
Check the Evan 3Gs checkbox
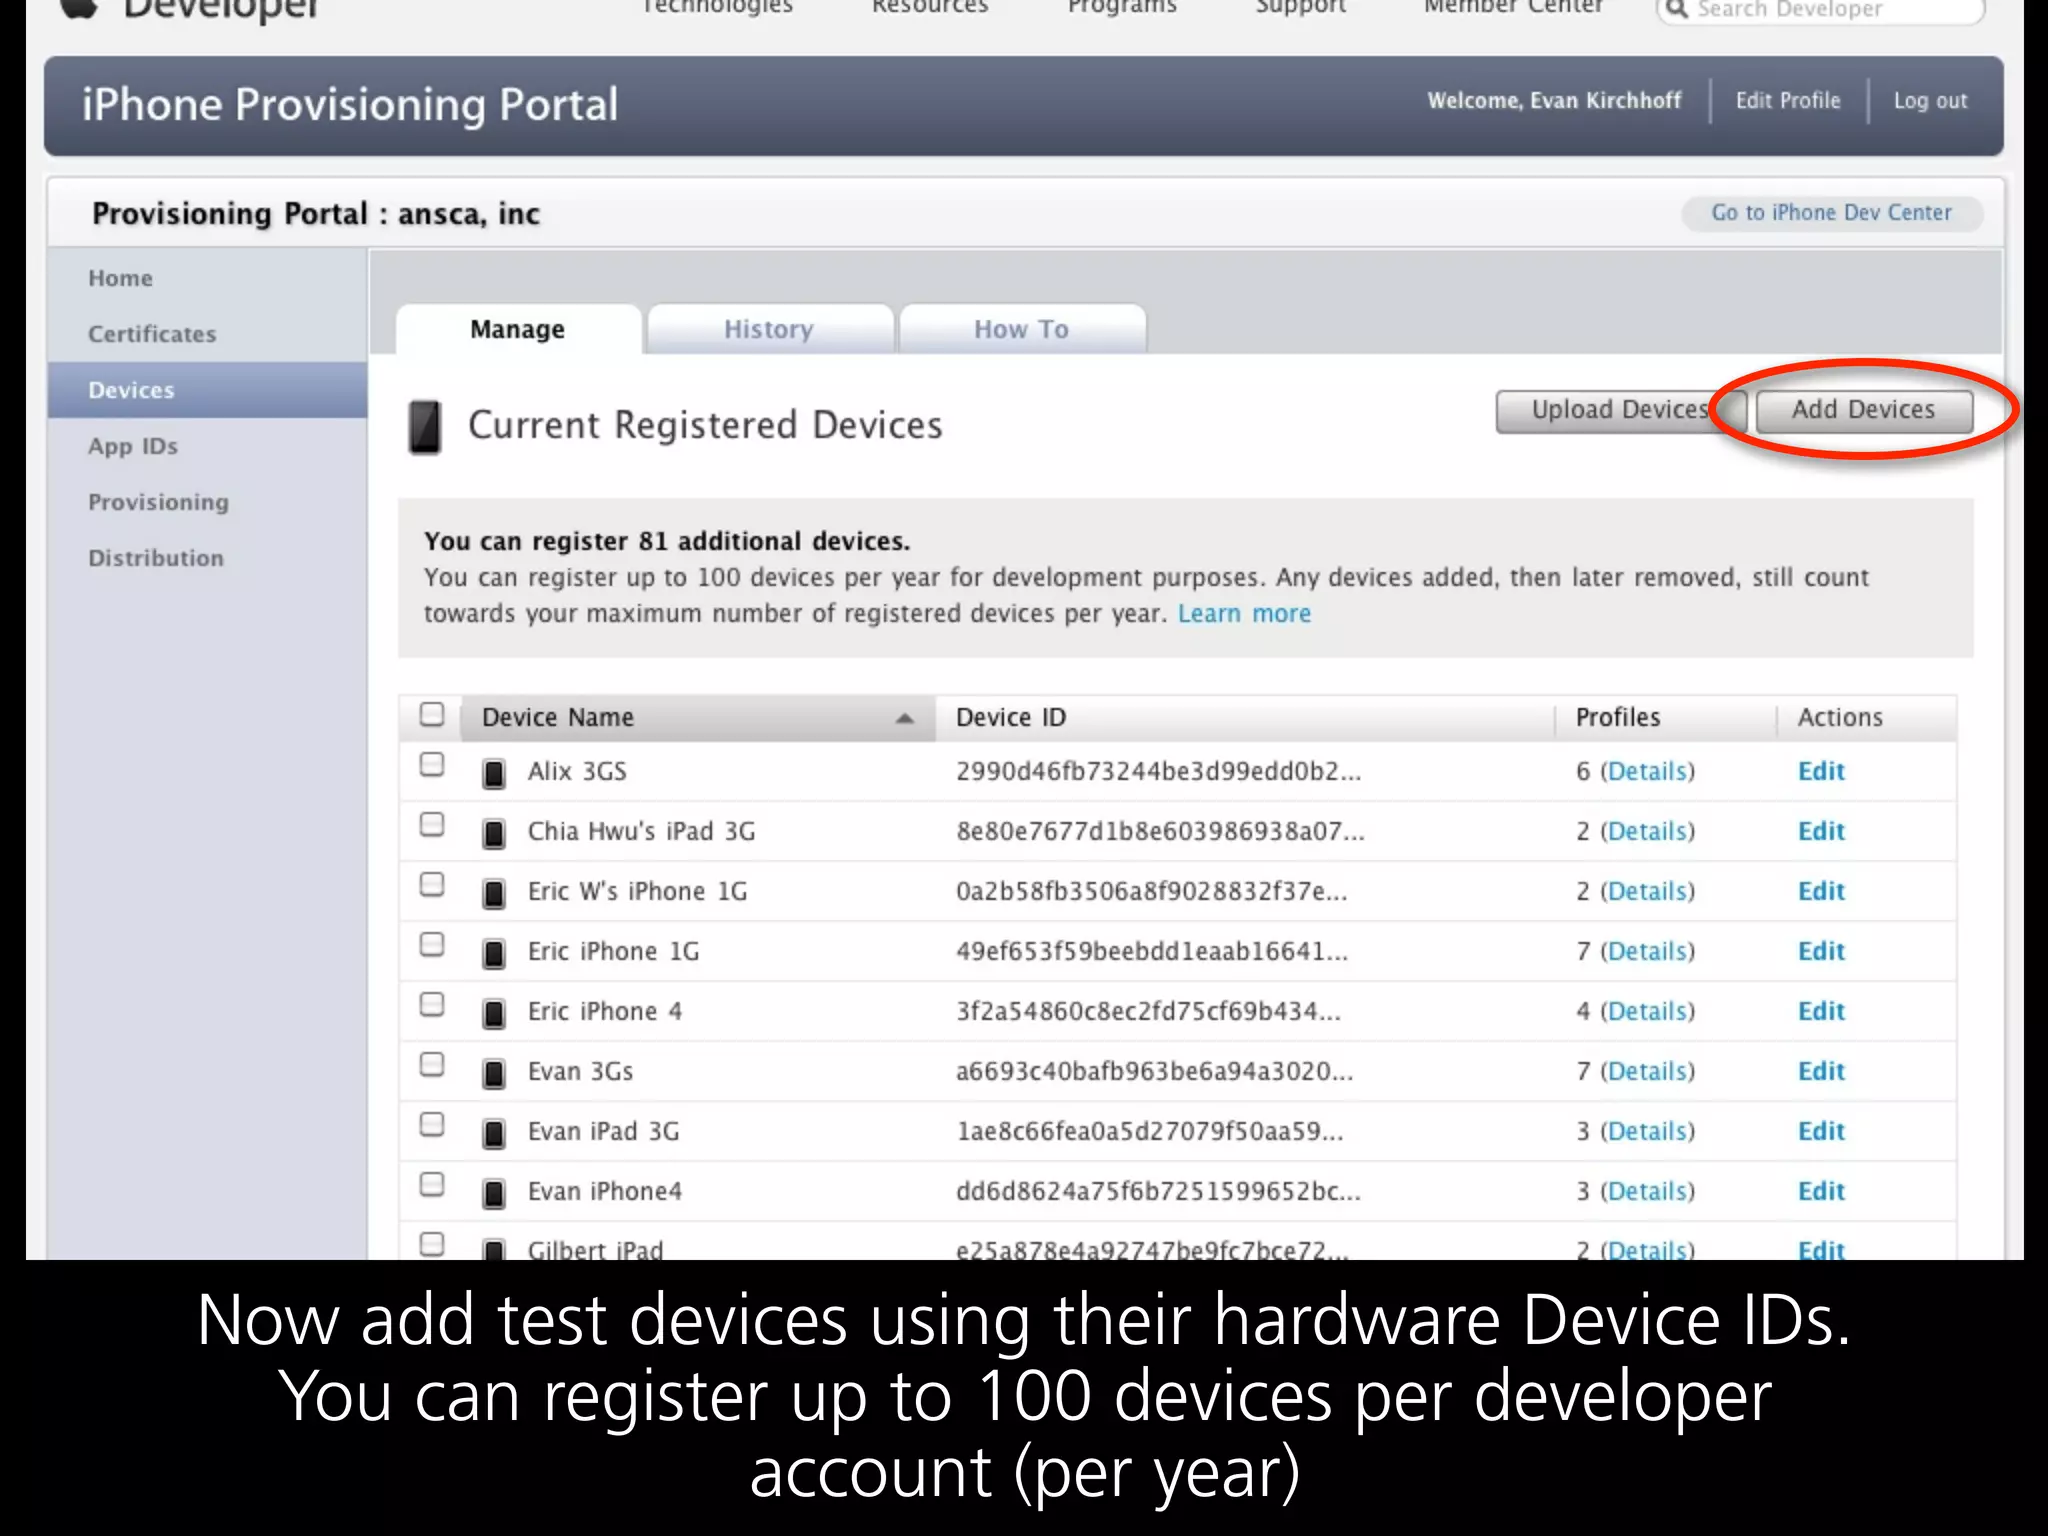click(x=432, y=1065)
